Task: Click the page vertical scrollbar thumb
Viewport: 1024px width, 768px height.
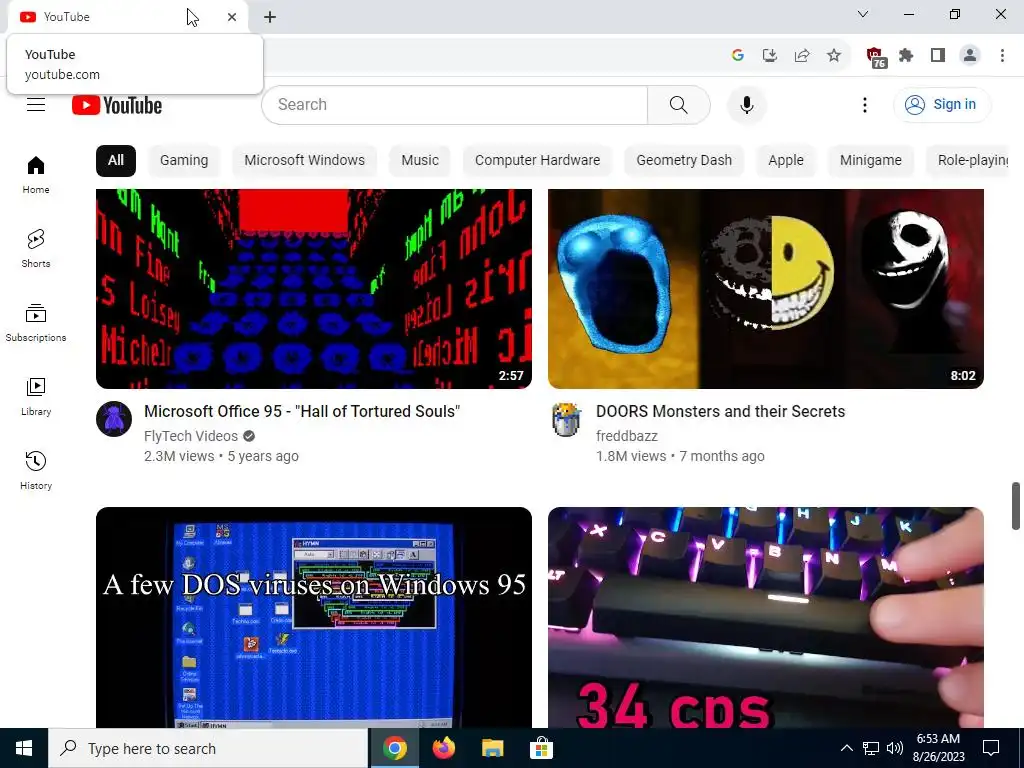Action: (1016, 506)
